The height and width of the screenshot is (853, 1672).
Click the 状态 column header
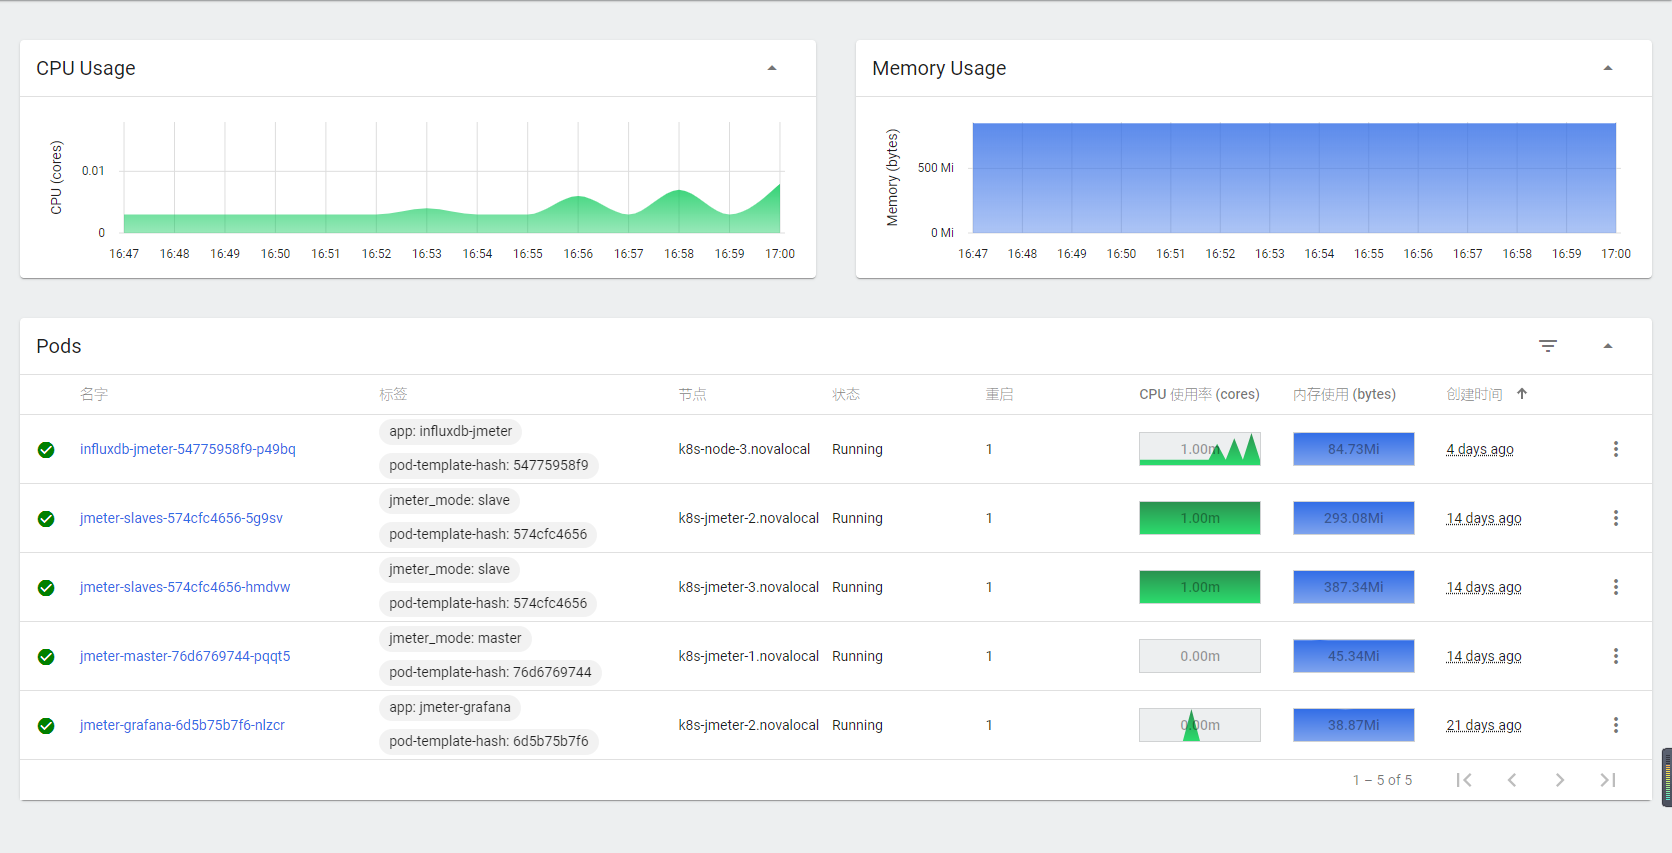click(x=846, y=394)
